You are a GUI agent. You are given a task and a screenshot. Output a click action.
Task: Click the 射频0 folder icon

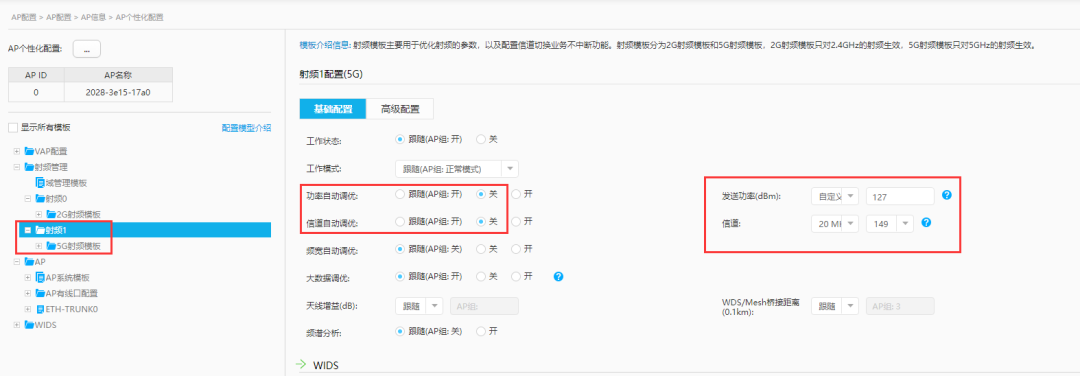[x=40, y=199]
